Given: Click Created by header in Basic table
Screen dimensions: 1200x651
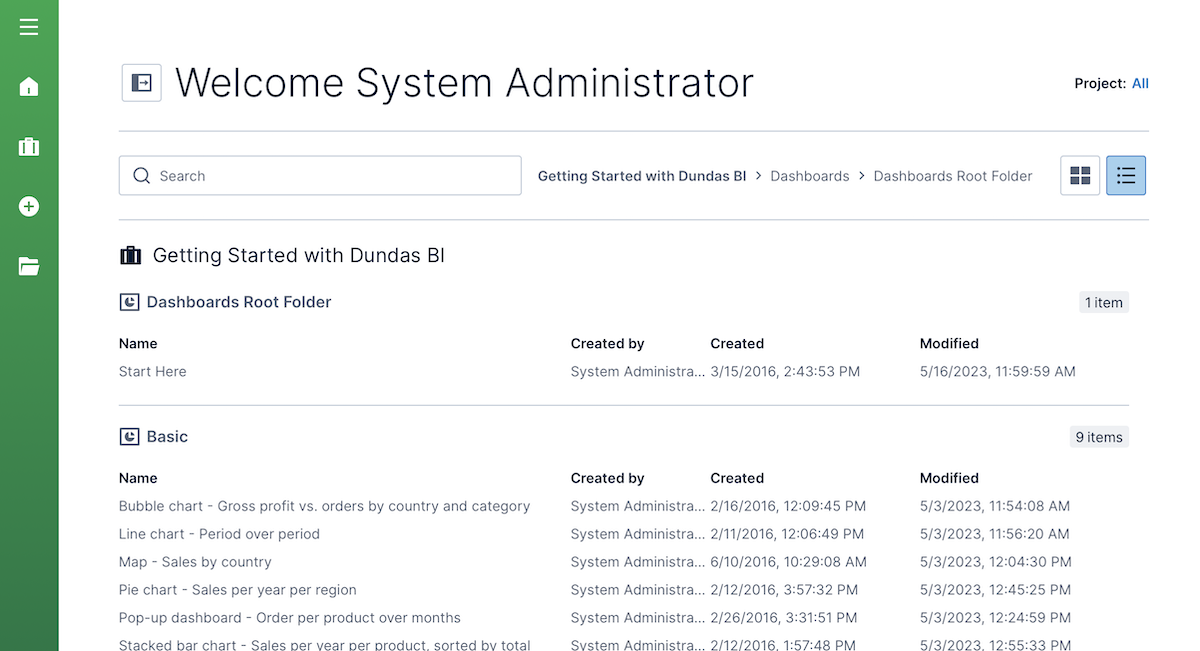Looking at the screenshot, I should tap(608, 478).
